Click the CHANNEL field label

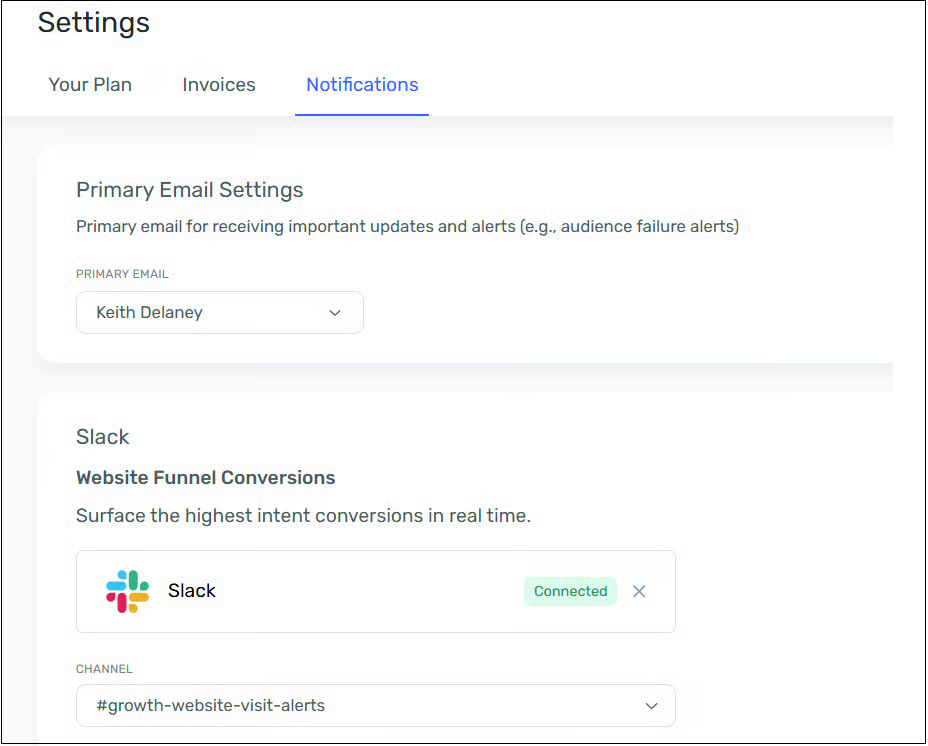click(x=104, y=669)
